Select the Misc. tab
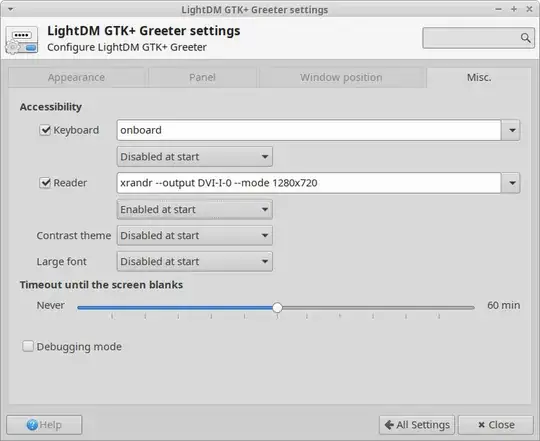The image size is (540, 441). 479,77
